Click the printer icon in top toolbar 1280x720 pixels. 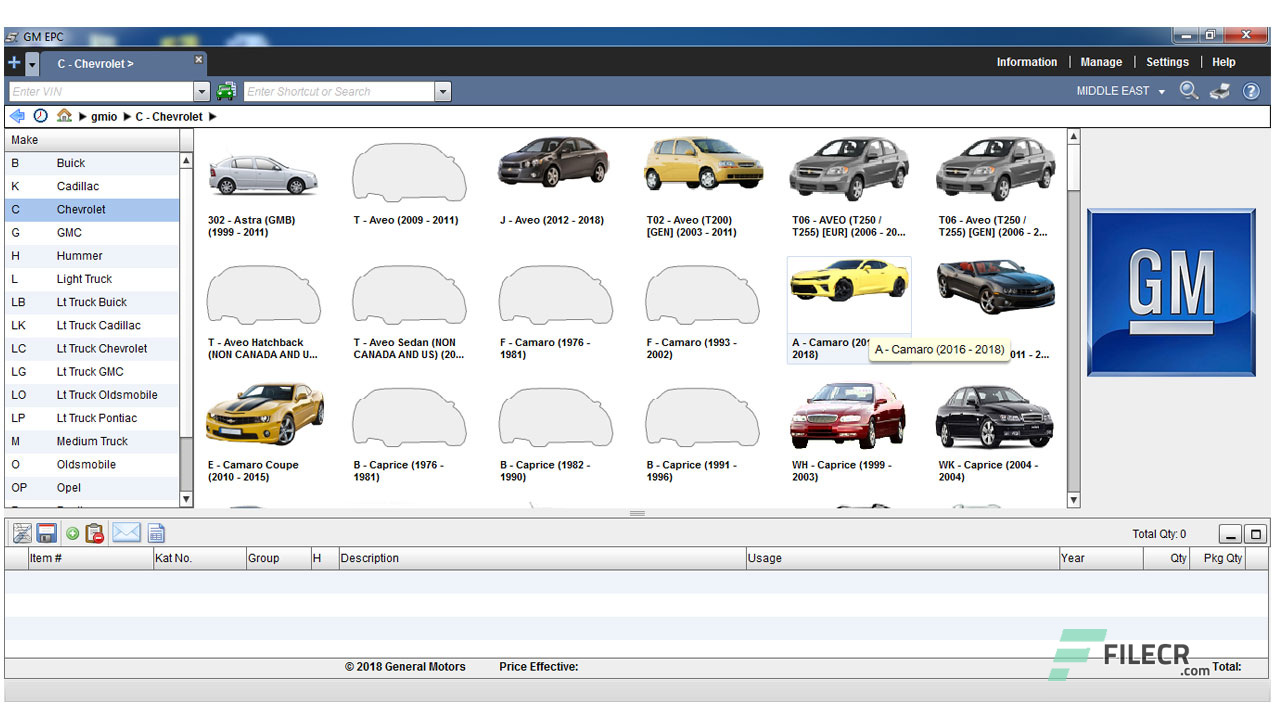pos(1219,91)
